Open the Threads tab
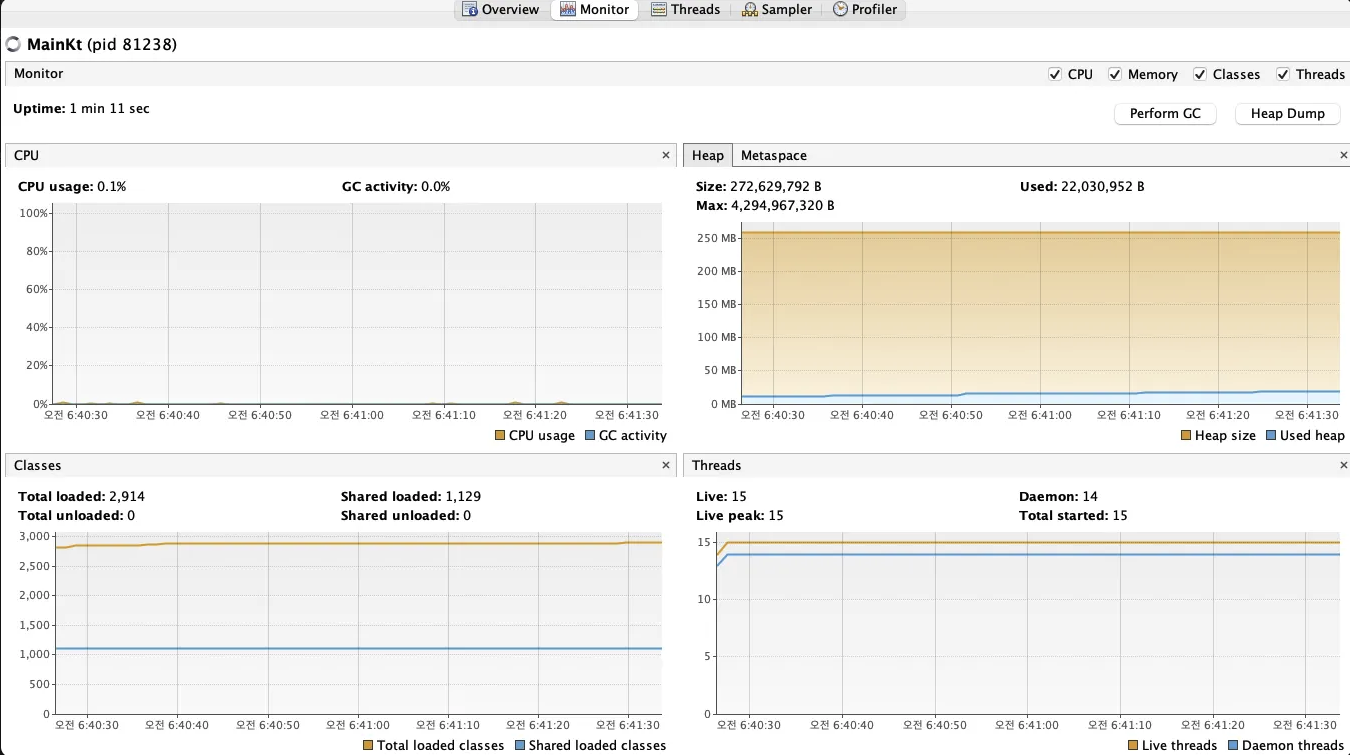This screenshot has width=1350, height=755. [685, 10]
